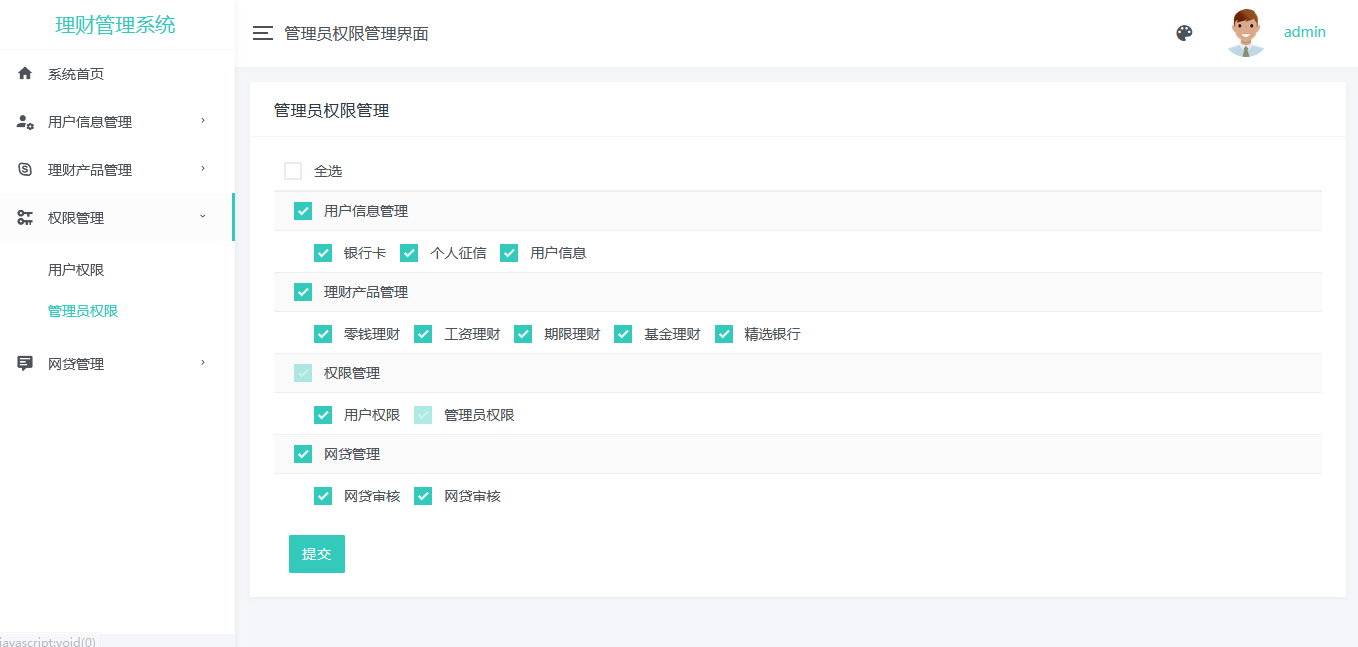Viewport: 1358px width, 647px height.
Task: Select the 管理员权限 submenu item
Action: point(83,311)
